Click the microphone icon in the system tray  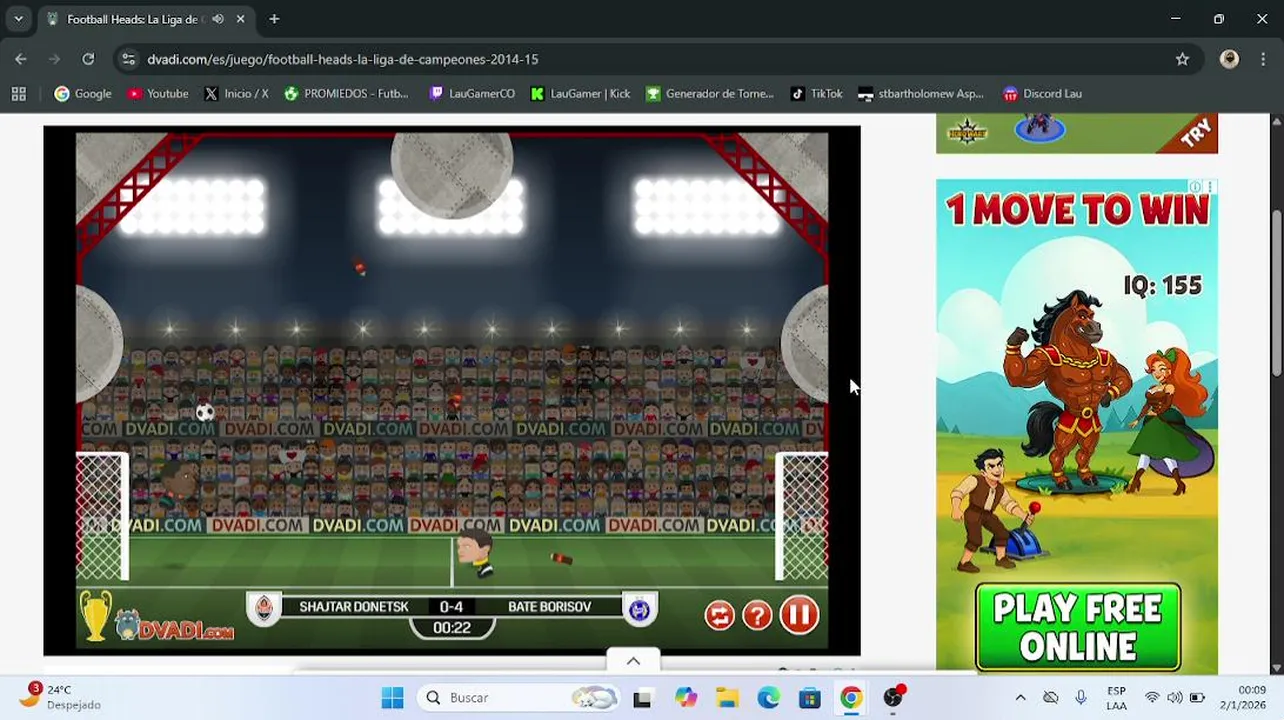click(1080, 697)
